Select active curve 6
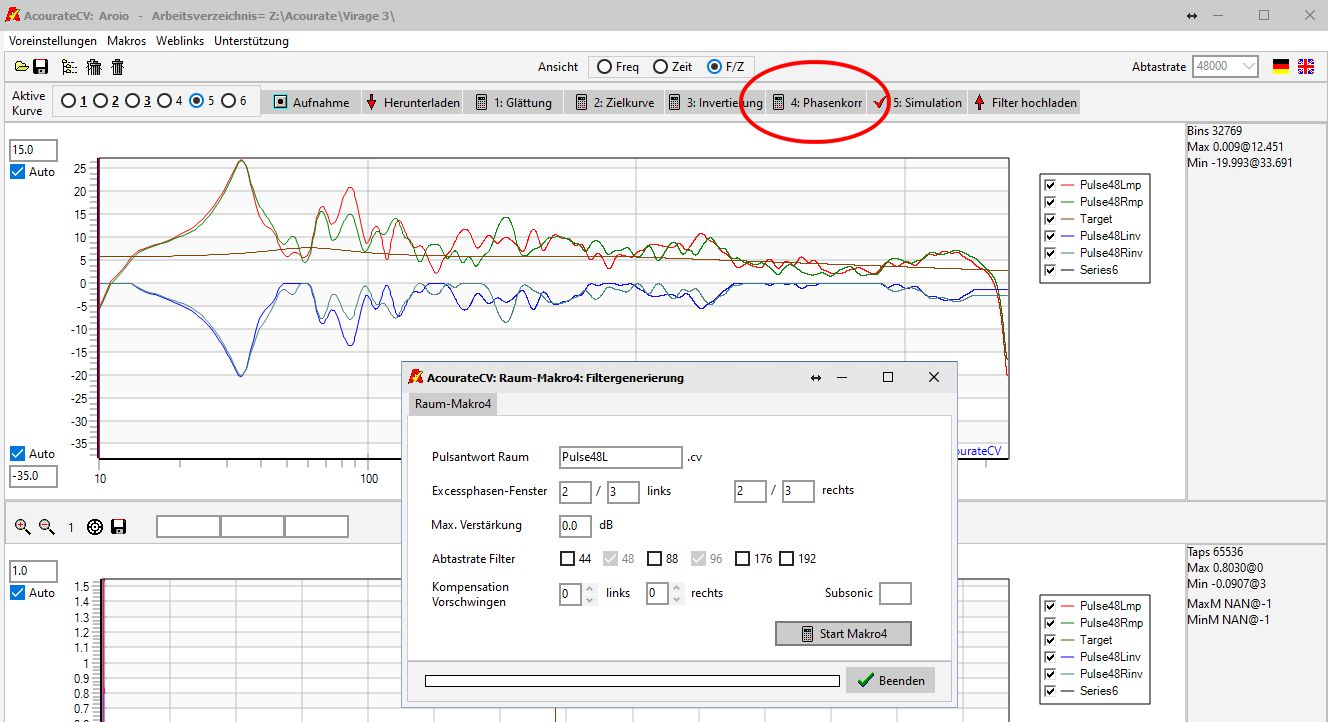 [228, 101]
